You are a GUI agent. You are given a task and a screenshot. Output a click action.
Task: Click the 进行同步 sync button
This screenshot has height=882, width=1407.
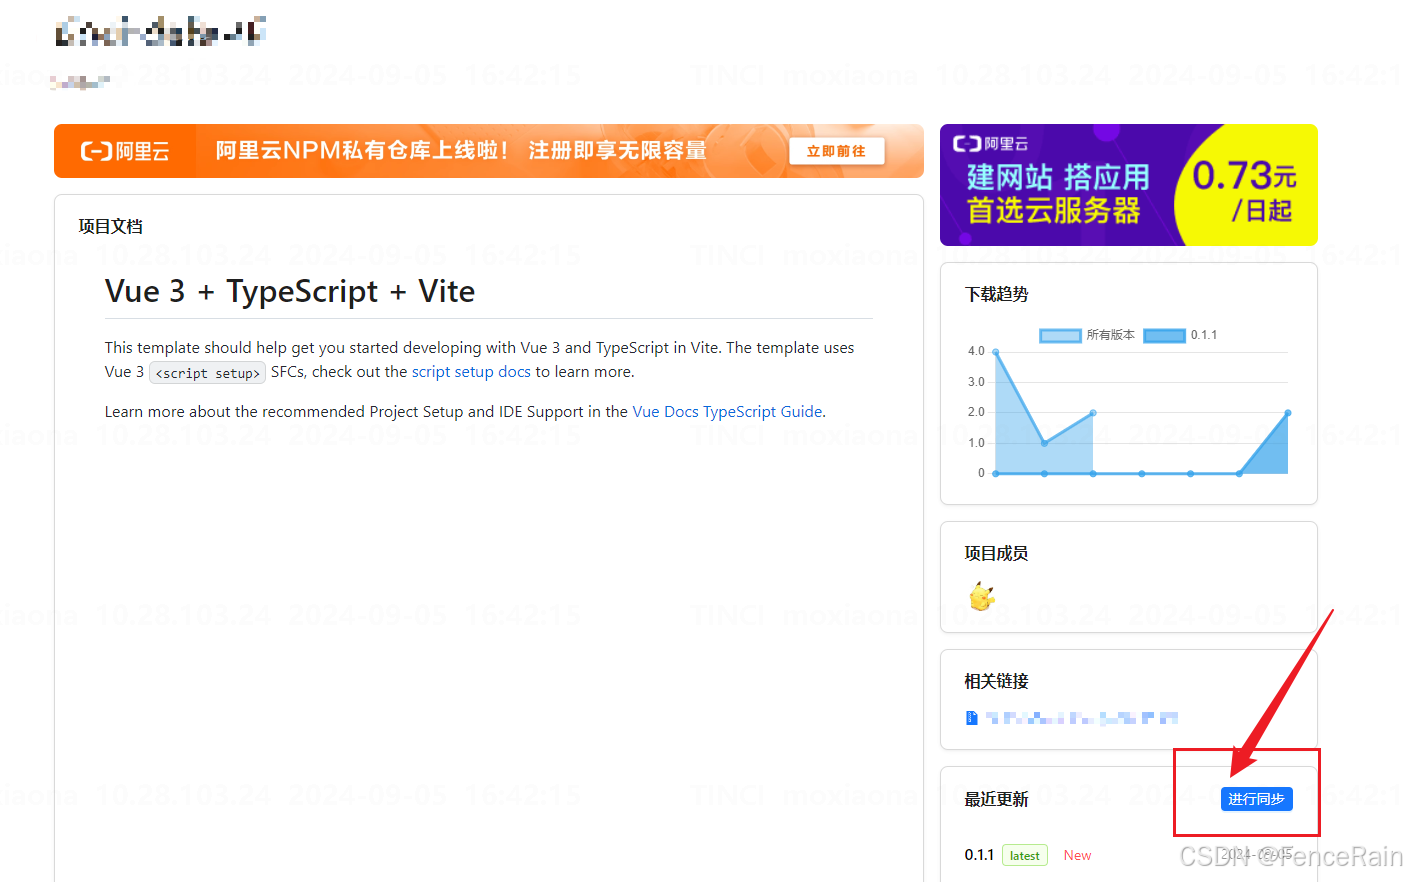click(1256, 799)
